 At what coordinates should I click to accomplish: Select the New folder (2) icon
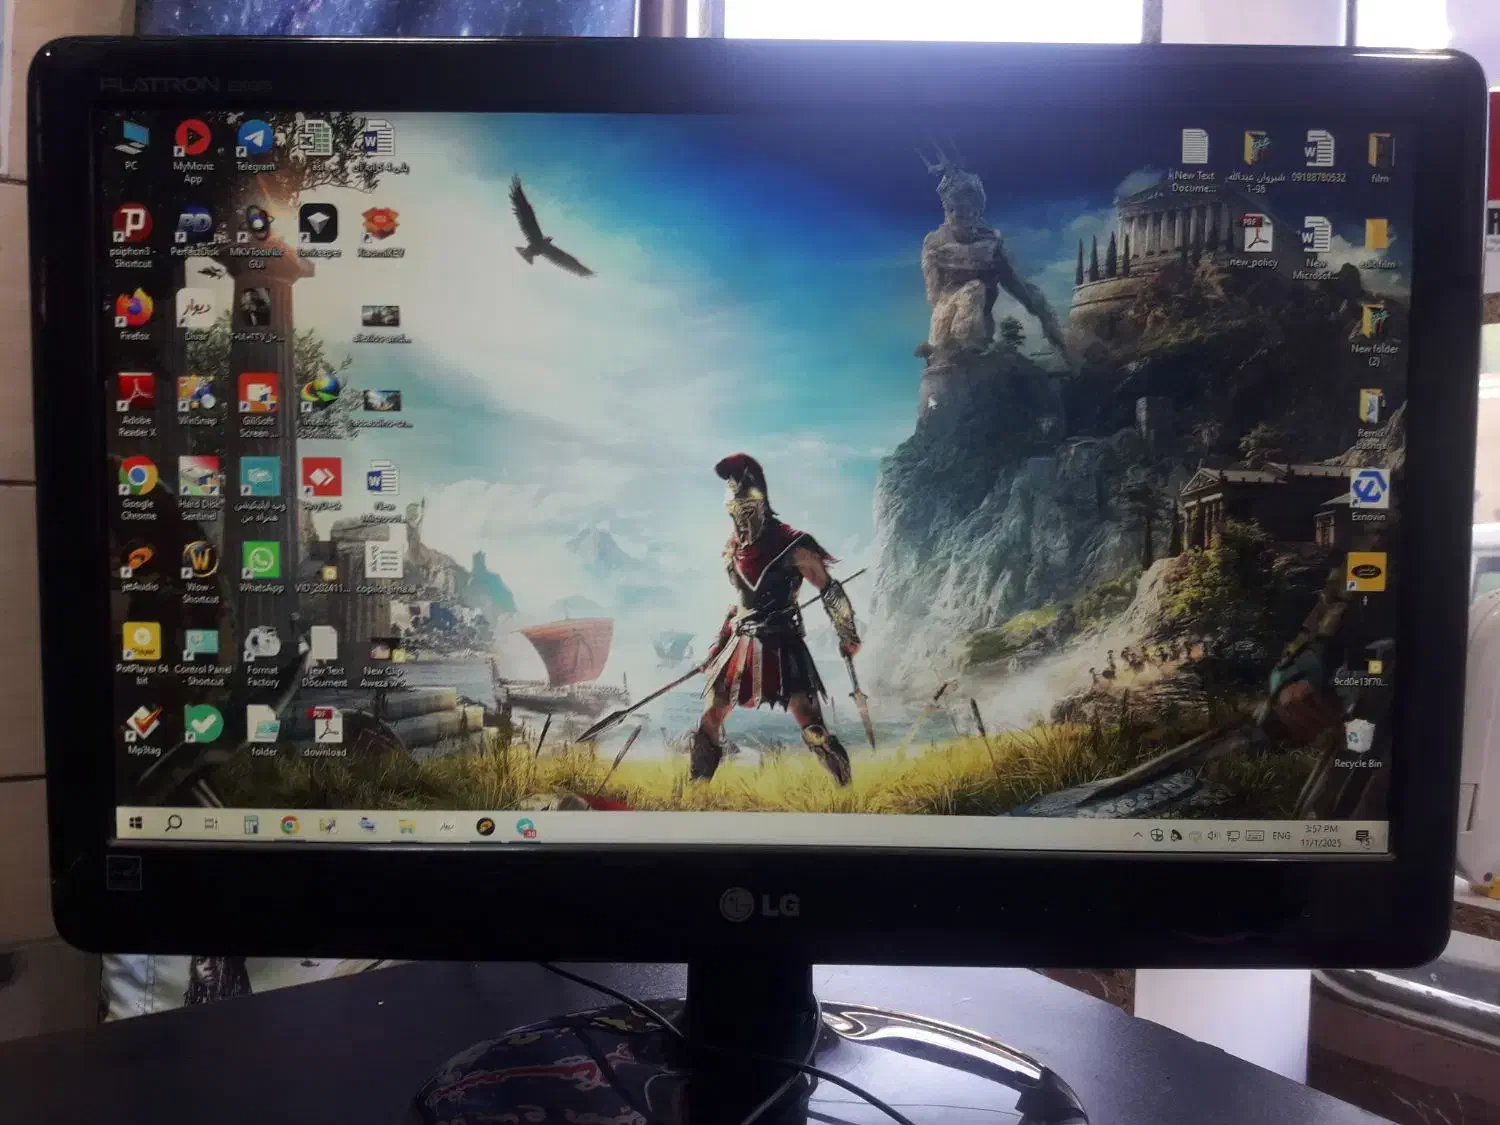click(1374, 334)
